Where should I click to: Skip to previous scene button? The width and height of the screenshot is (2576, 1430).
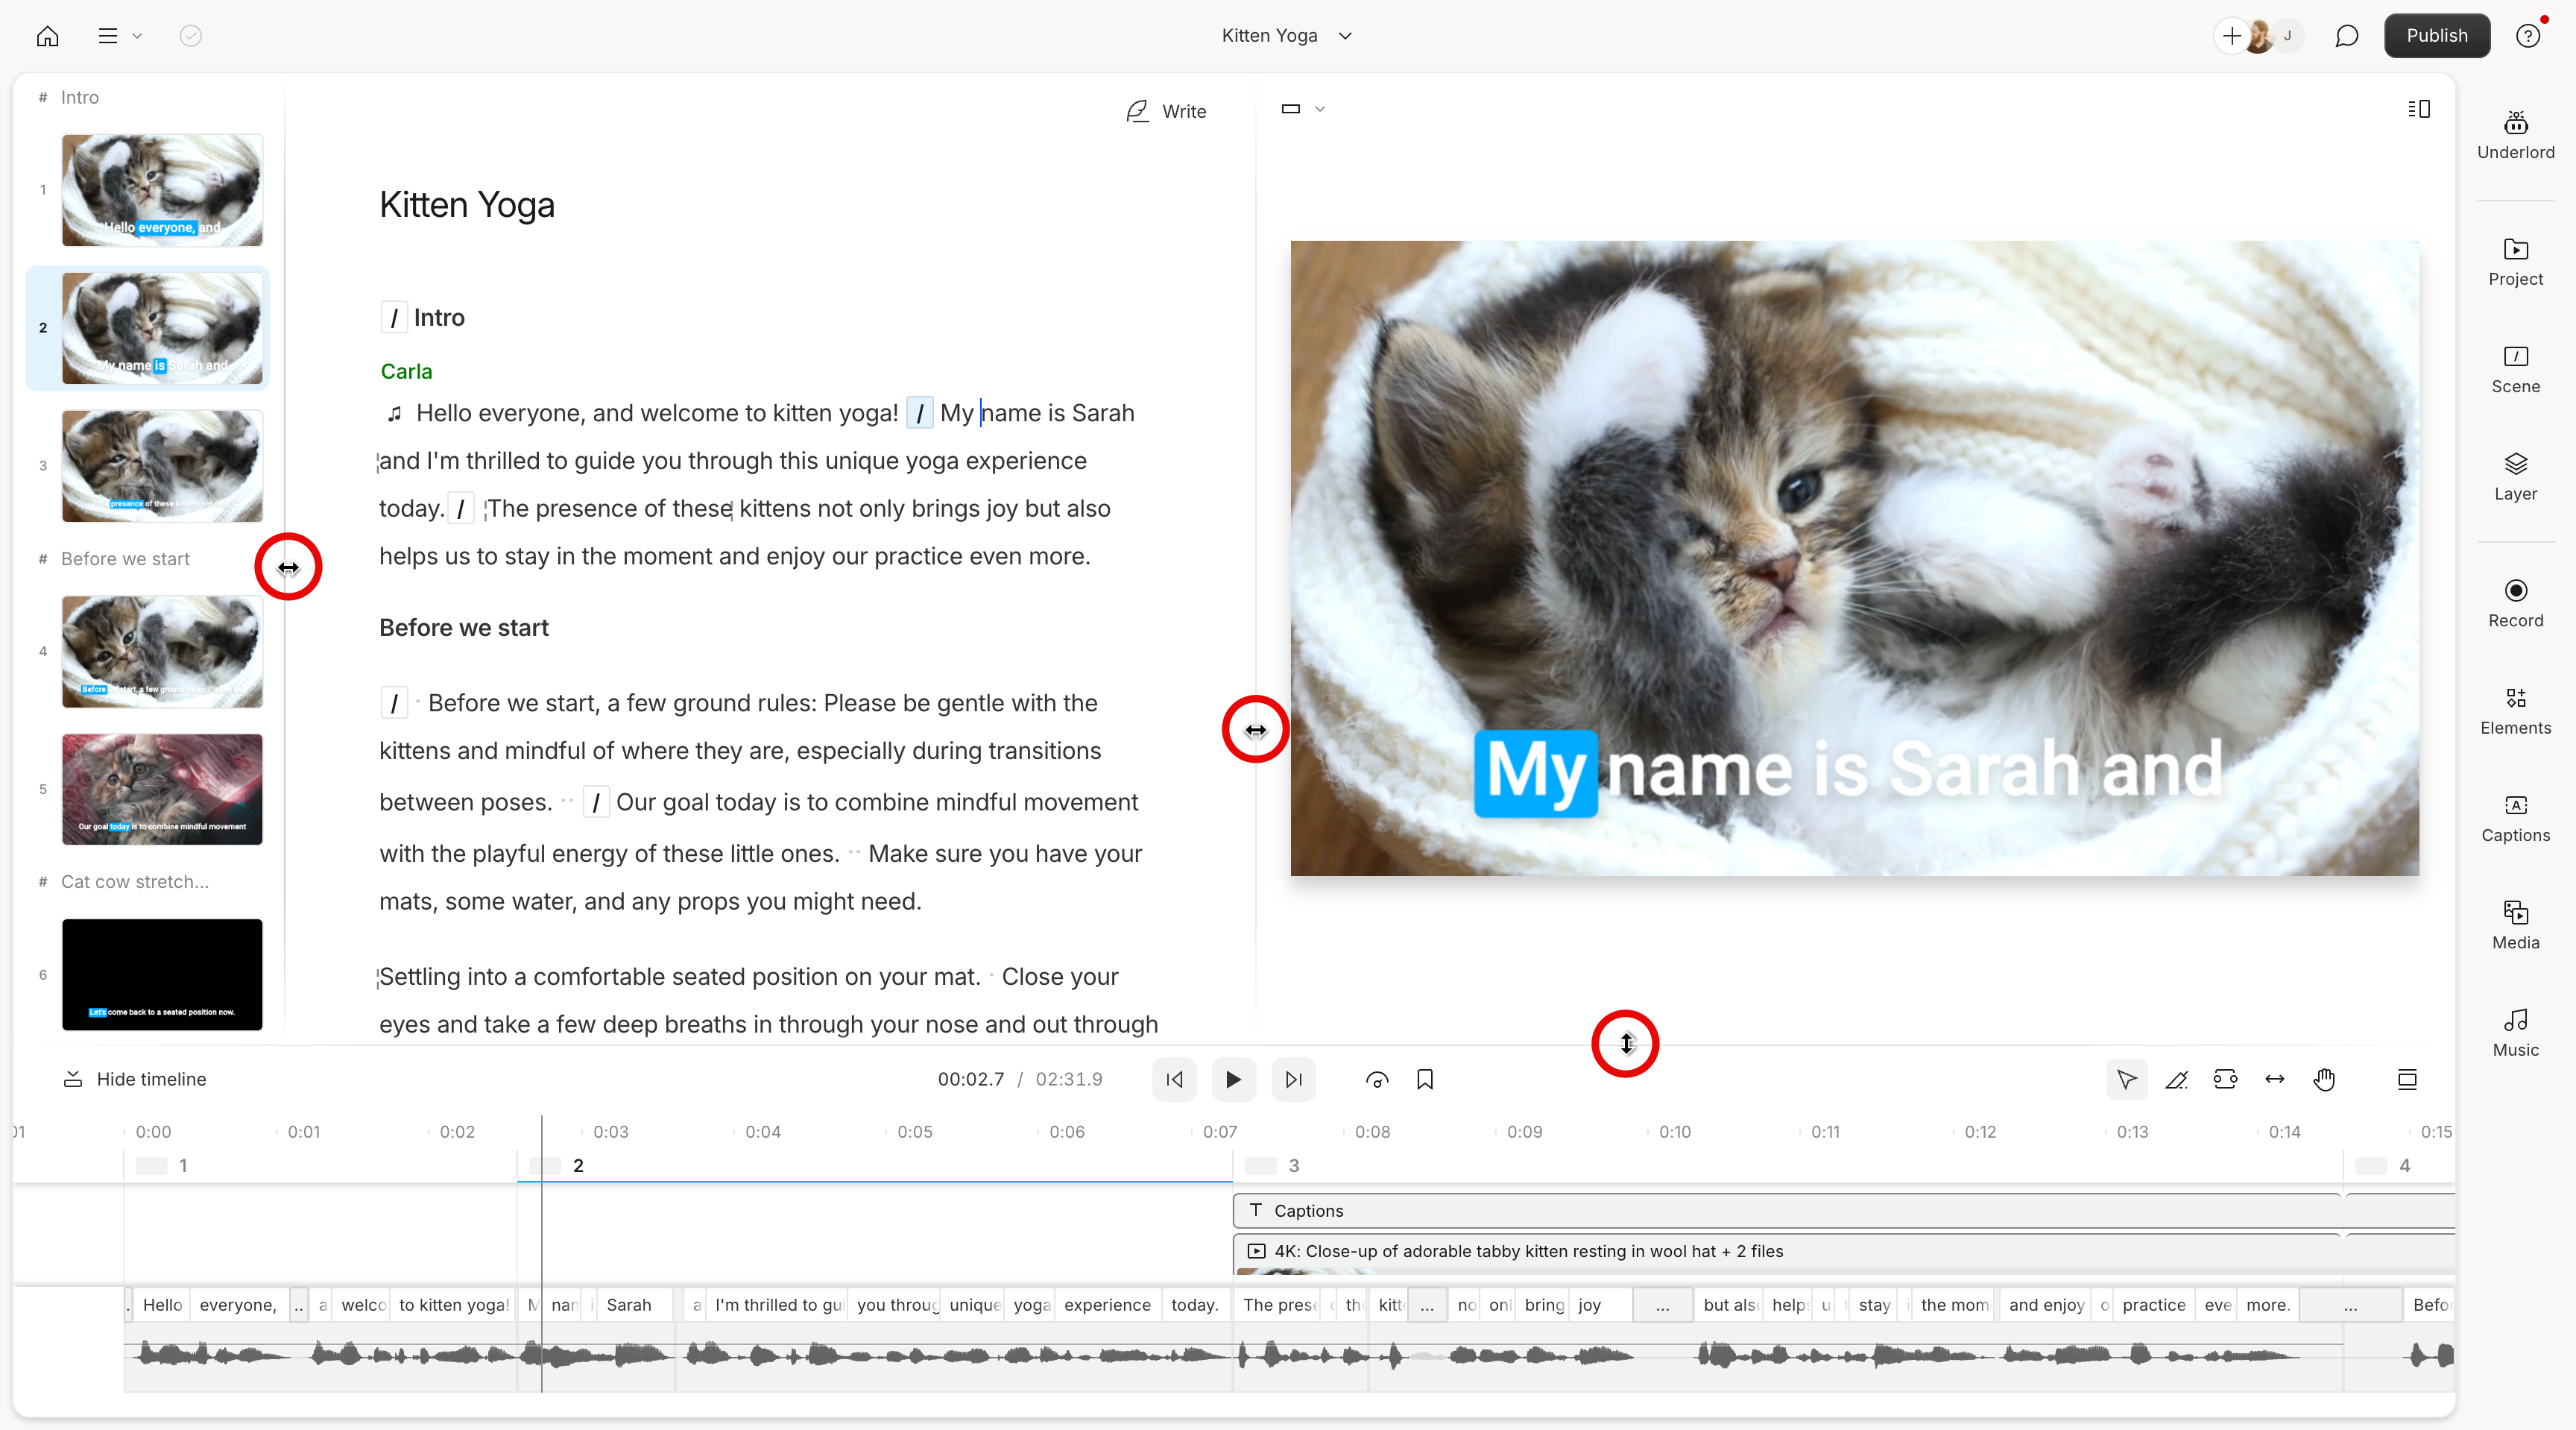coord(1174,1079)
